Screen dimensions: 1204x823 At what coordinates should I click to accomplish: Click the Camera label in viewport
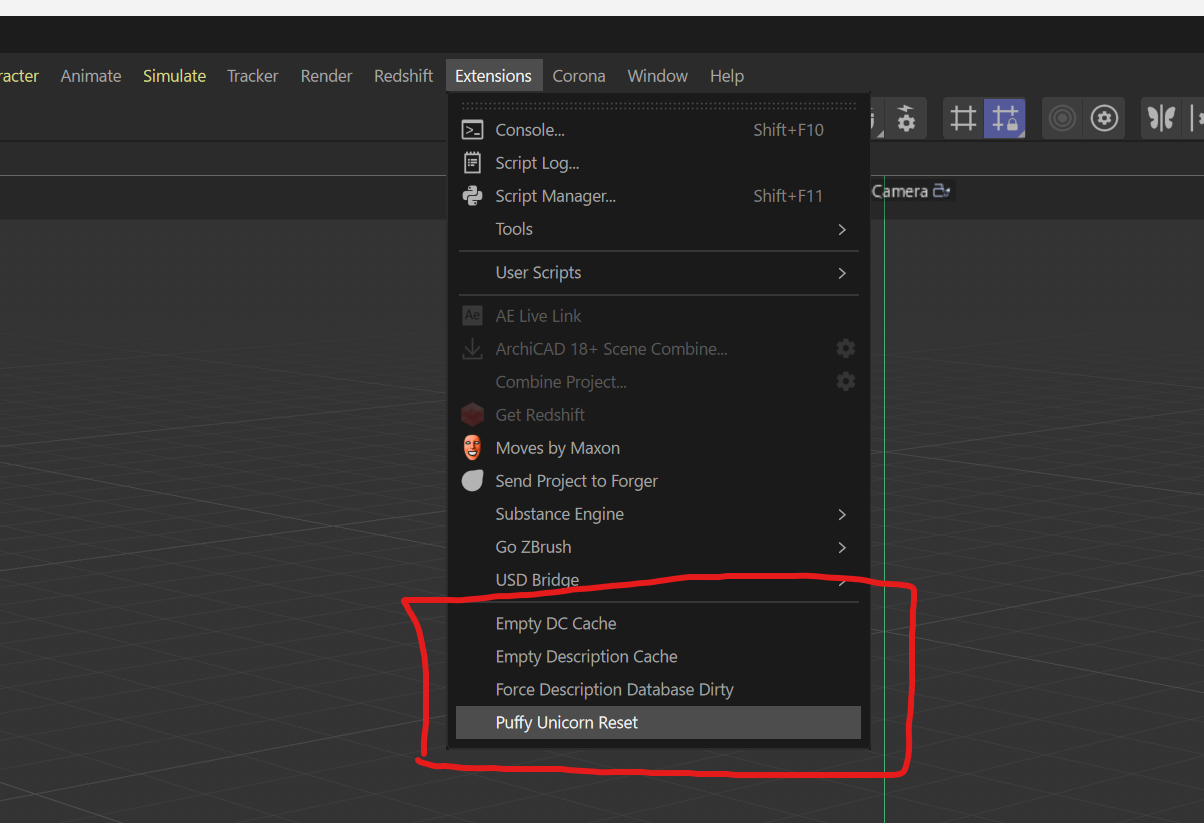coord(900,191)
